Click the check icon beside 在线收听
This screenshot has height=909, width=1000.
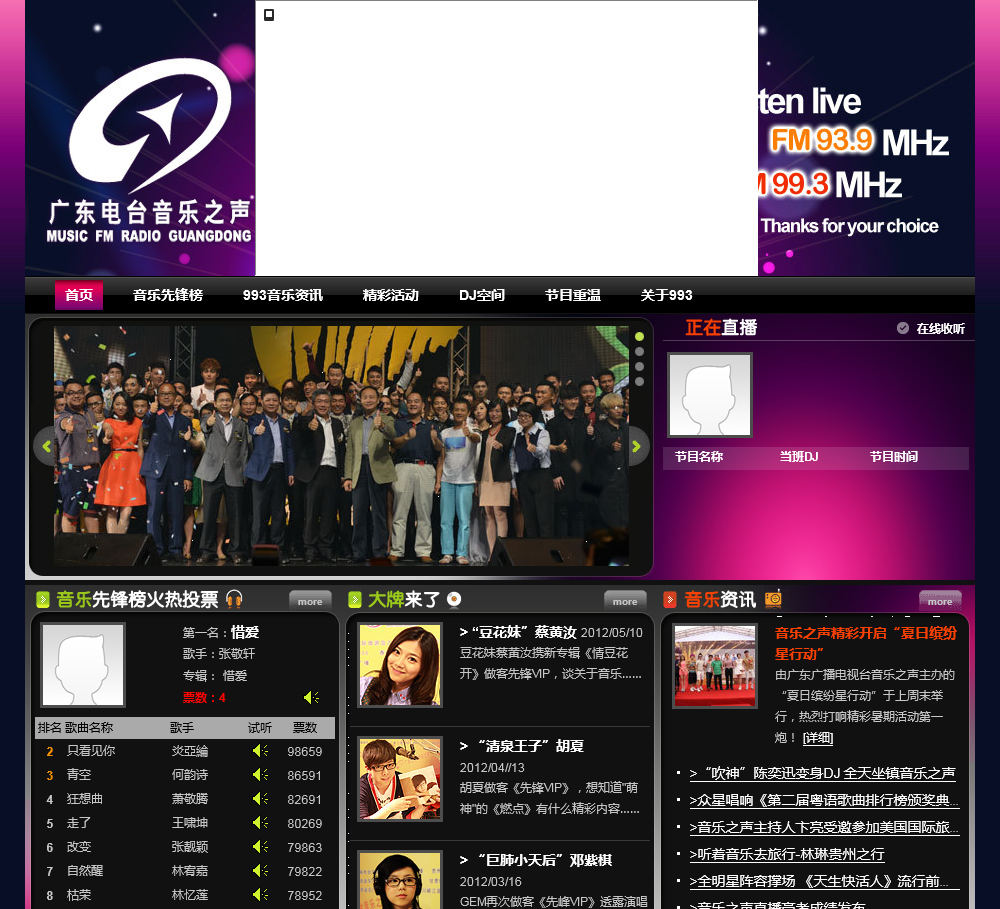(x=902, y=328)
